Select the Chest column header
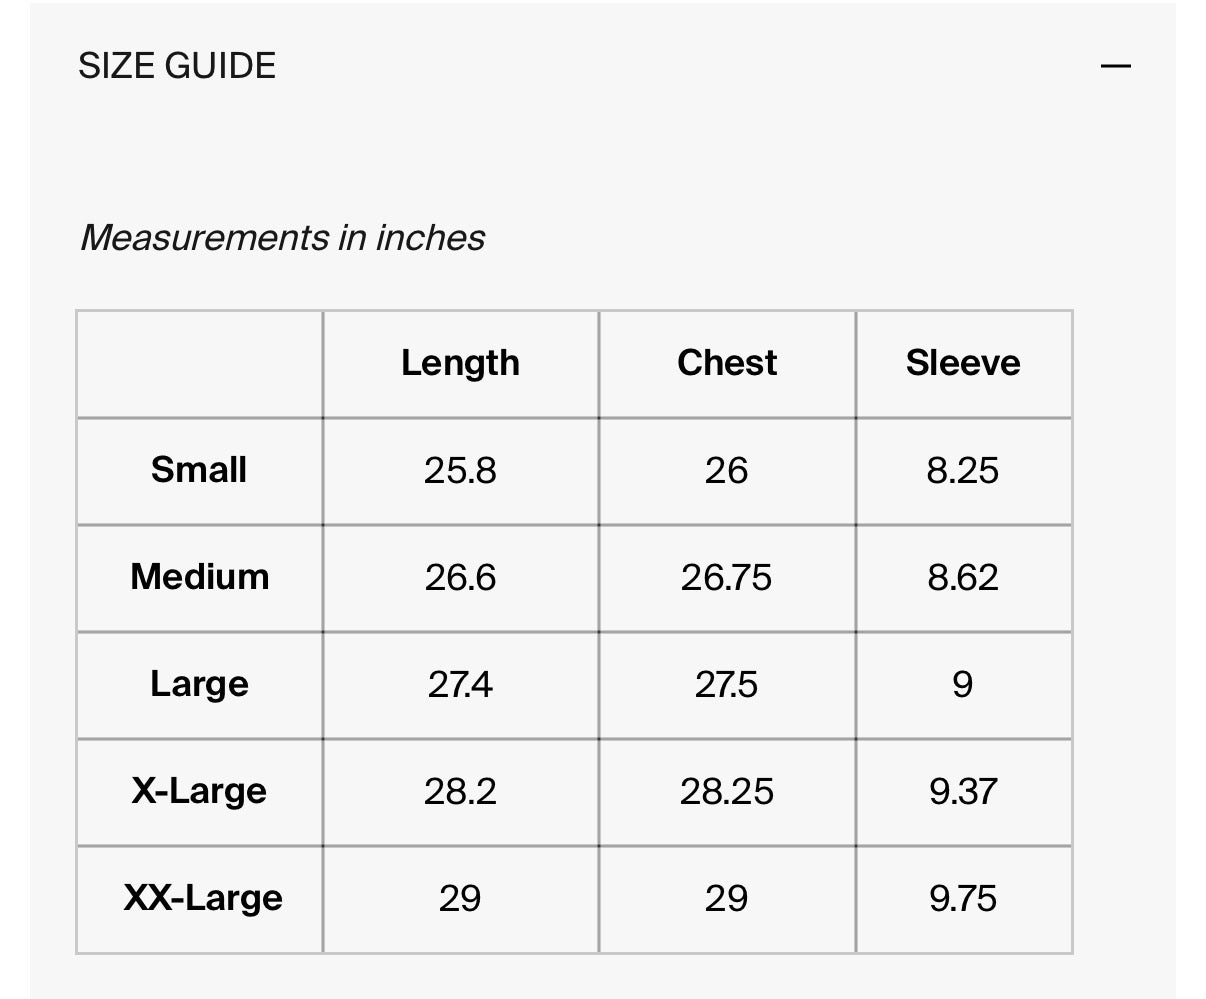1206x999 pixels. pyautogui.click(x=726, y=362)
